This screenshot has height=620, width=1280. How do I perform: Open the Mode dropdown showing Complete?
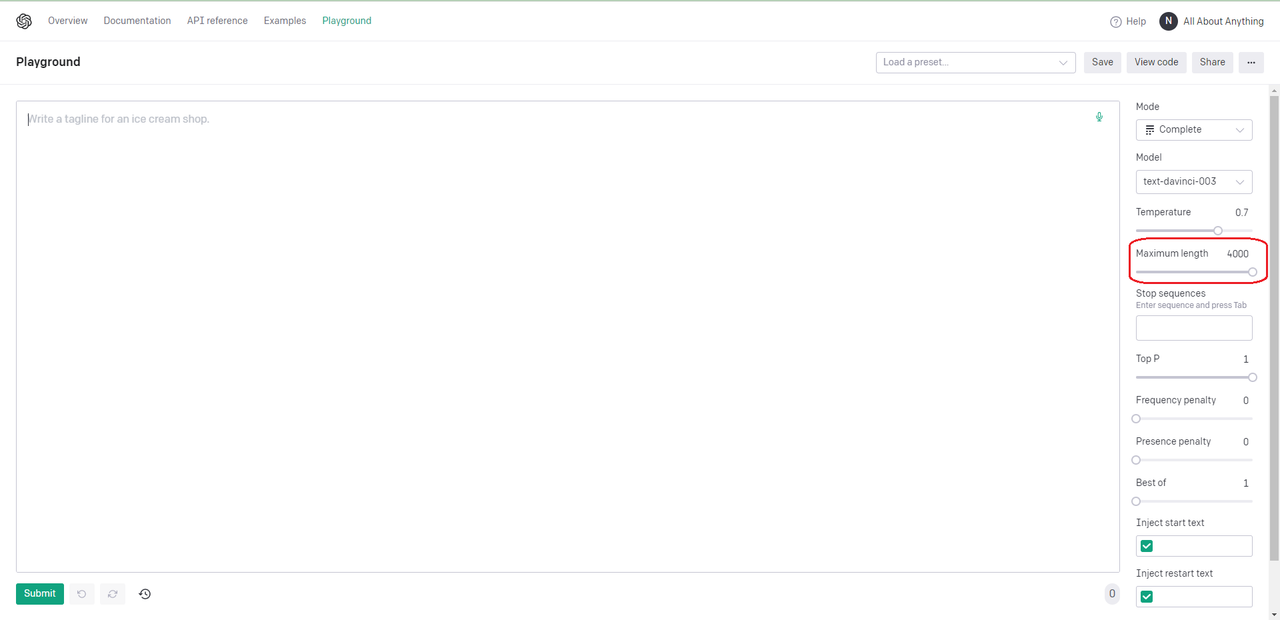[1194, 130]
